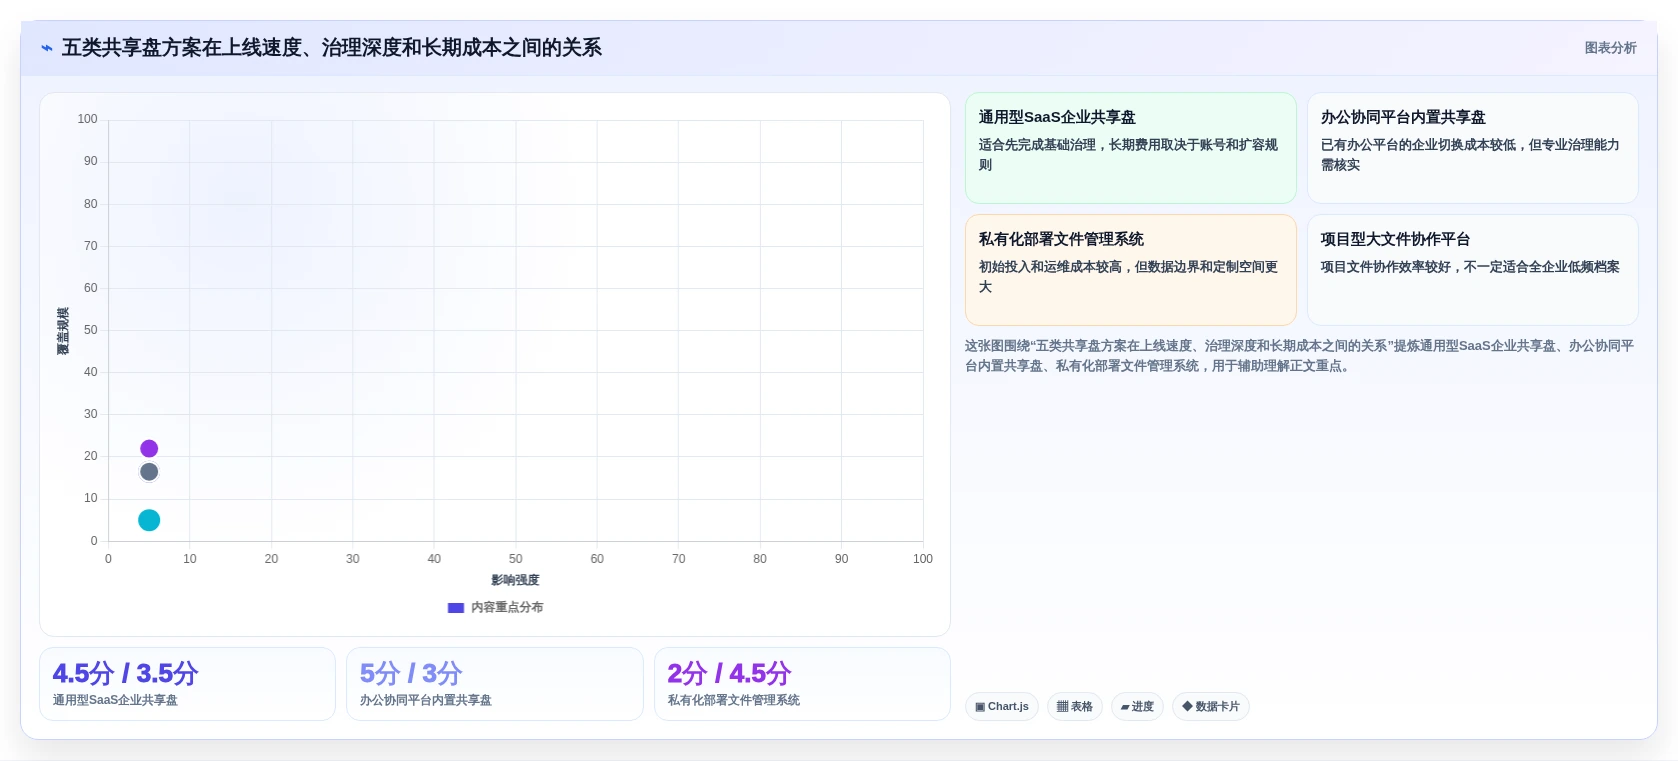Open the 私有化部署文件管理系统 orange card
The height and width of the screenshot is (761, 1678).
1130,270
